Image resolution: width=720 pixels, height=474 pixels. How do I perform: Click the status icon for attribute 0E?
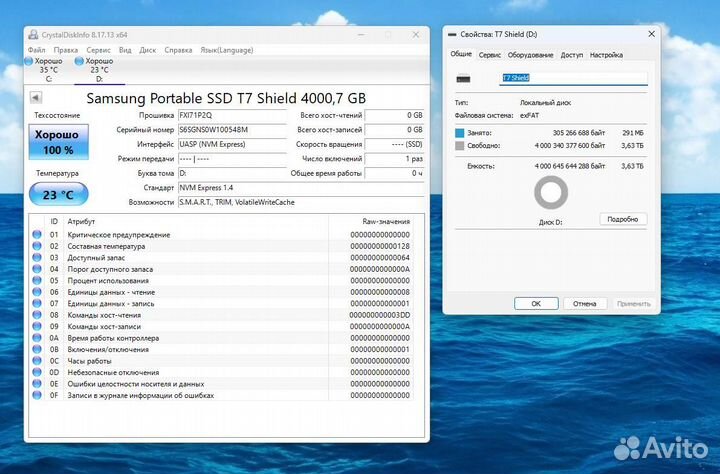pyautogui.click(x=37, y=384)
